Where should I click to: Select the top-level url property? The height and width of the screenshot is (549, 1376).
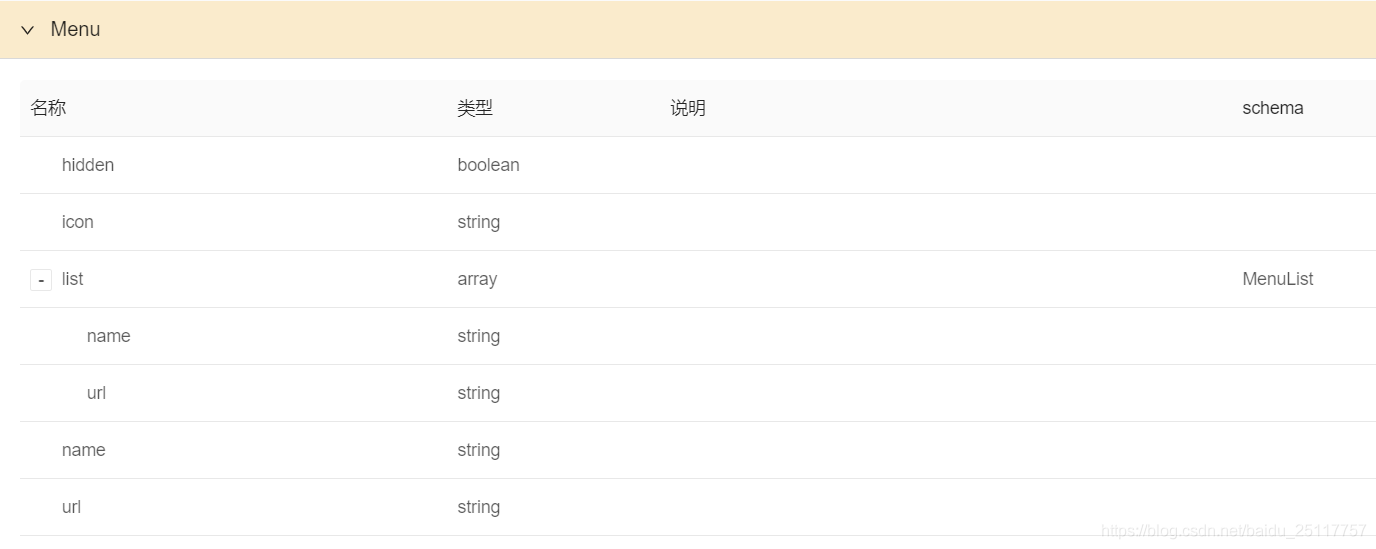tap(71, 507)
